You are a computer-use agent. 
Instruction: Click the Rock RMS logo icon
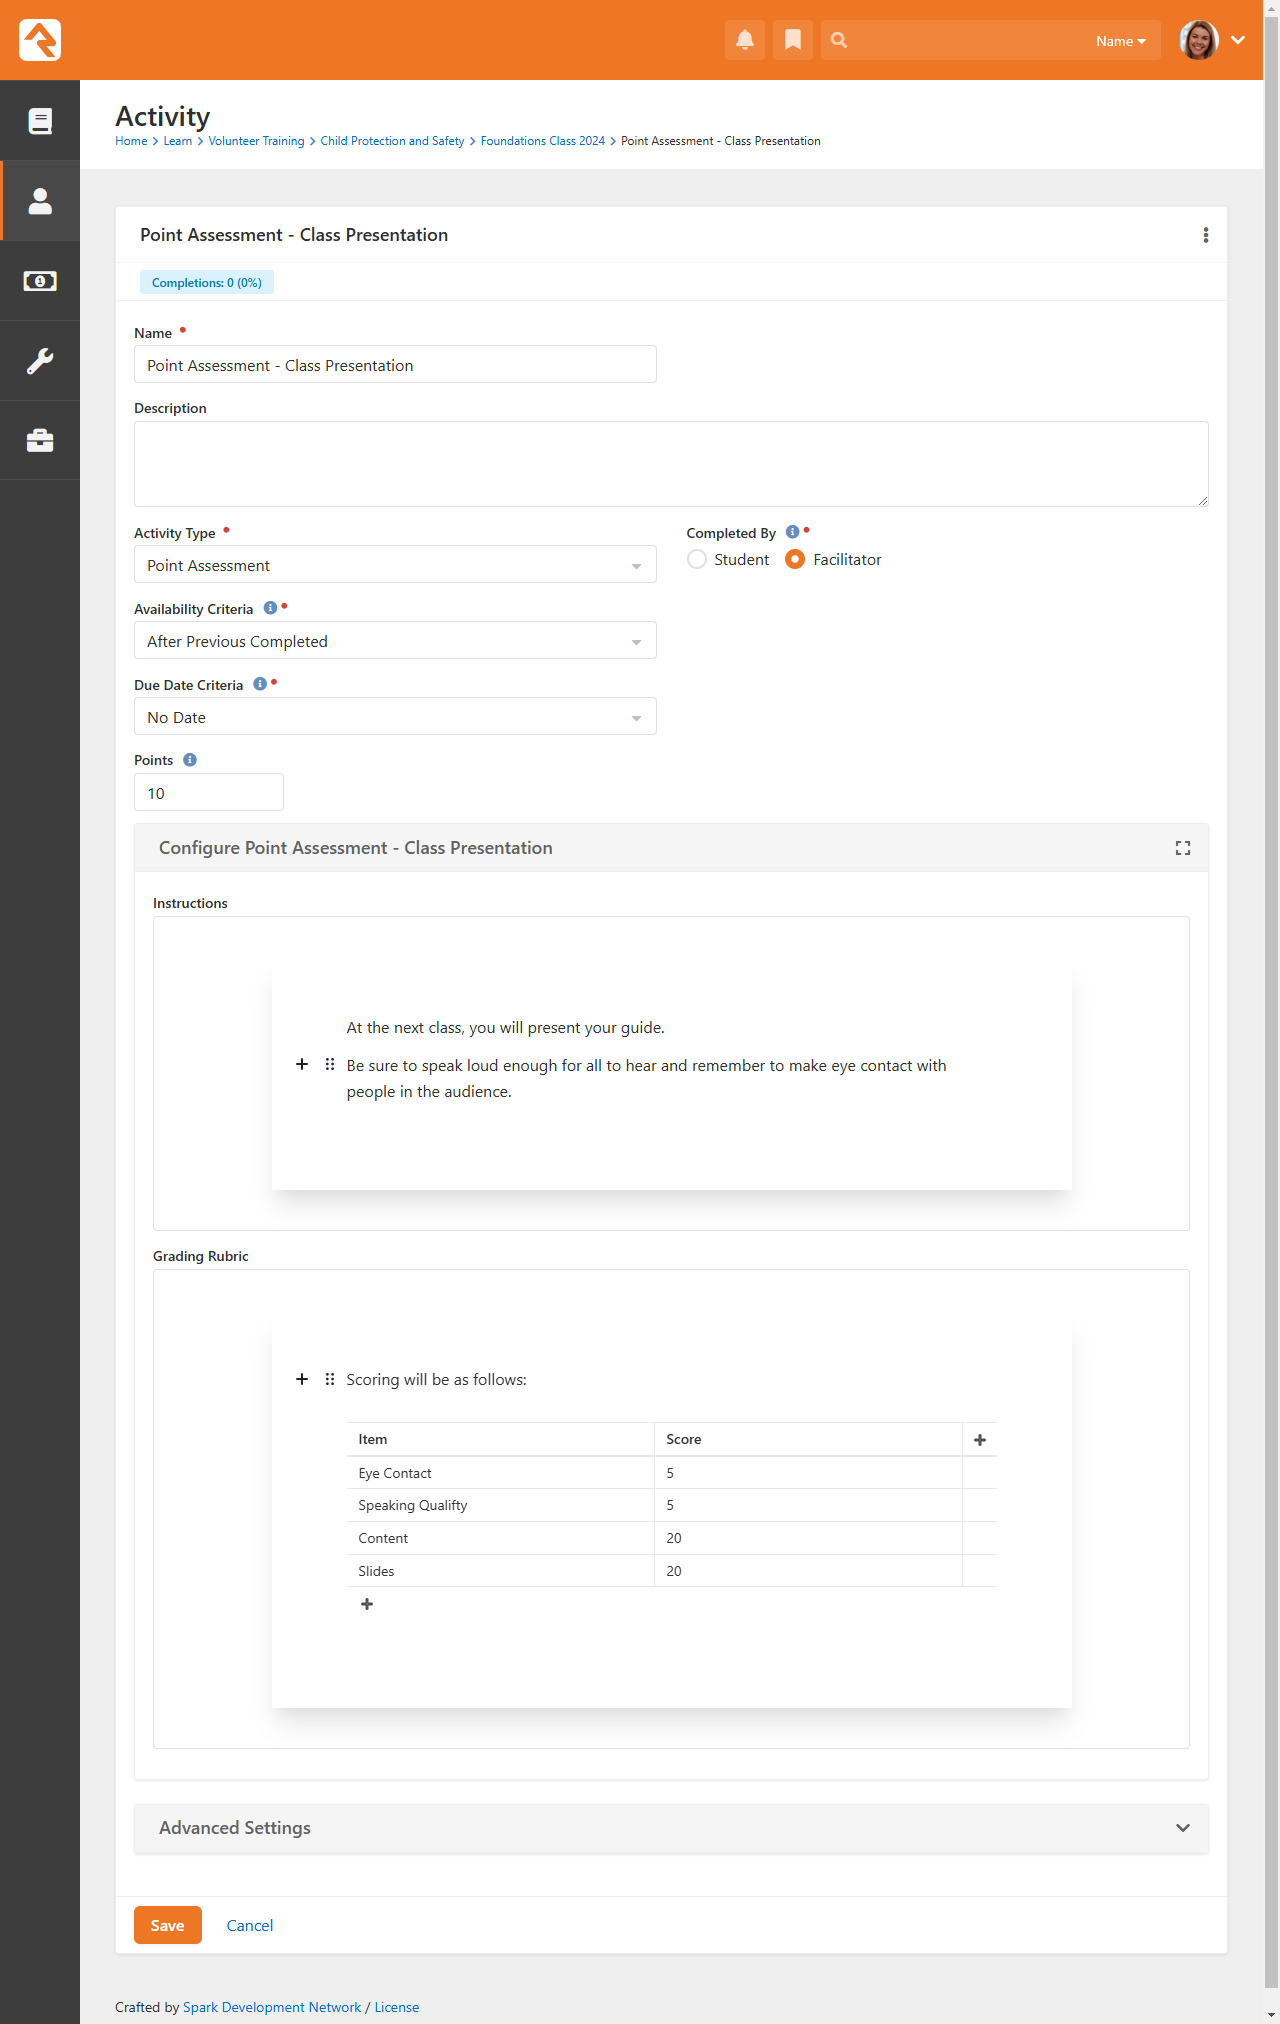point(40,40)
